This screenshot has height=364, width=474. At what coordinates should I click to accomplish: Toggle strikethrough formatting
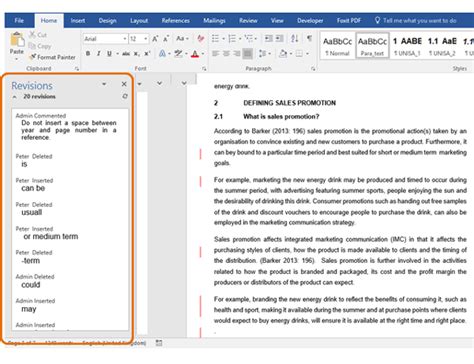coord(126,53)
